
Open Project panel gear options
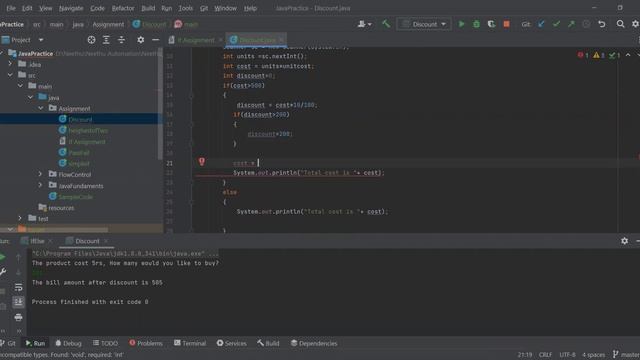(x=140, y=40)
